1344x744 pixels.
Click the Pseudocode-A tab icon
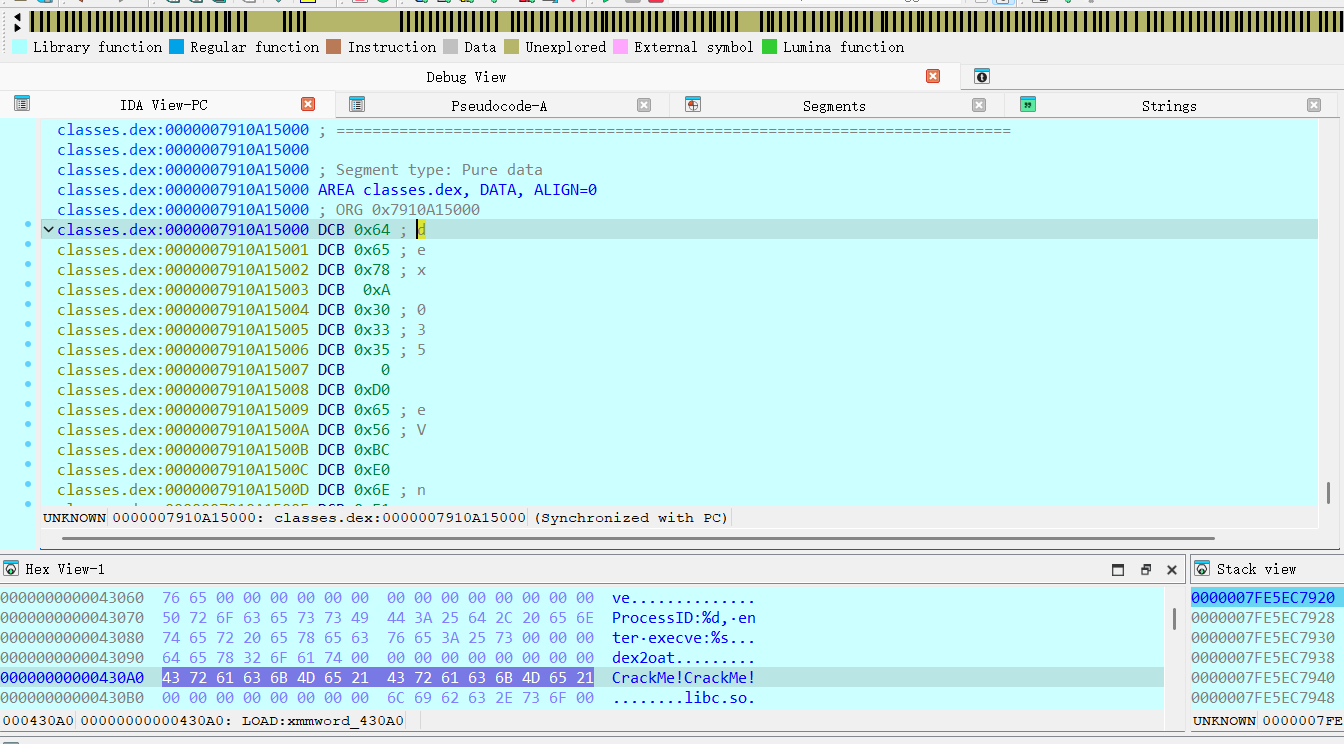pyautogui.click(x=357, y=104)
